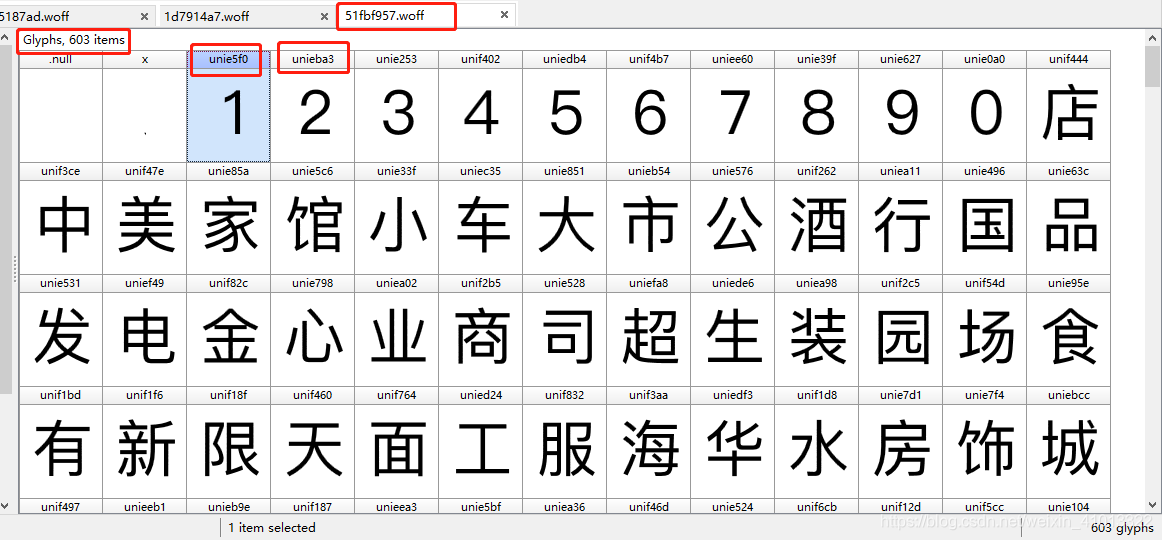Screen dimensions: 1162x540
Task: Close the 1d7914a7.woff tab
Action: tap(324, 16)
